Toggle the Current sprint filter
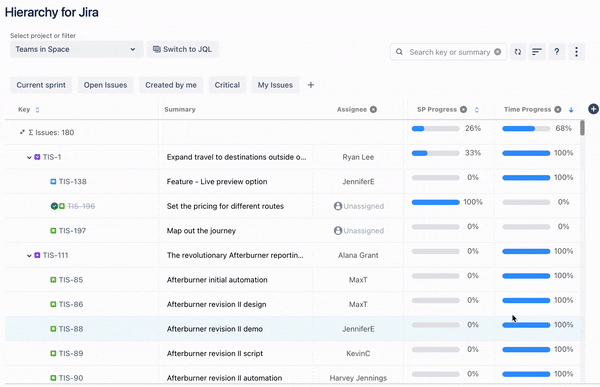Screen dimensions: 600x387 41,85
